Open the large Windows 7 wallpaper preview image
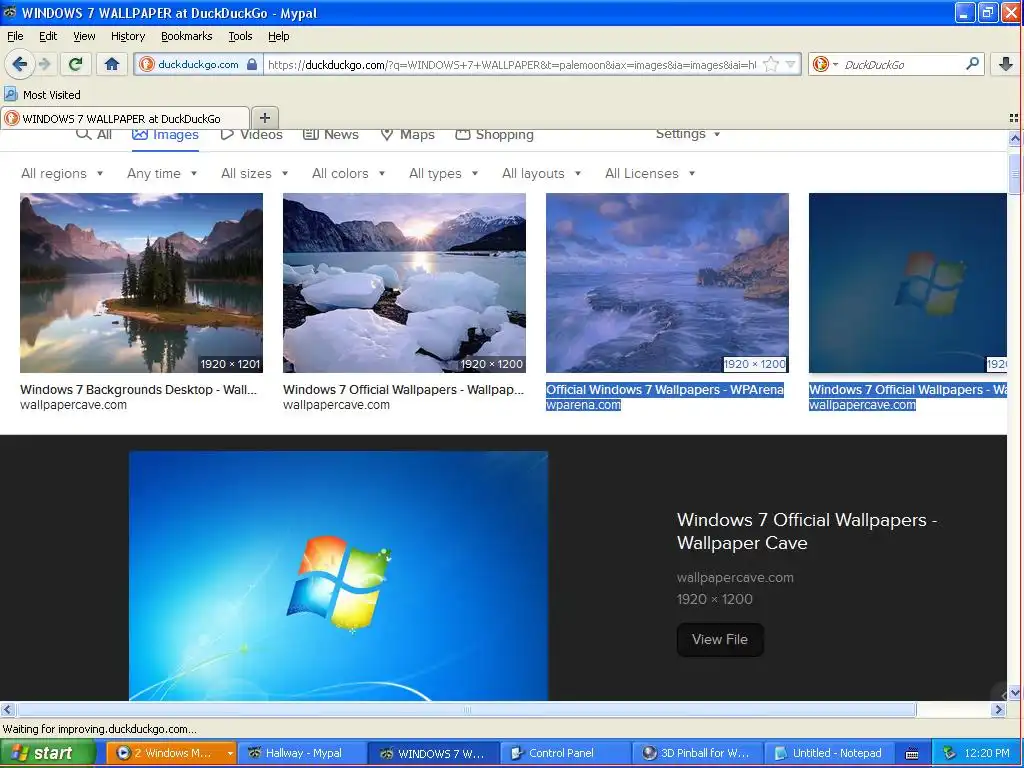1024x768 pixels. 338,576
